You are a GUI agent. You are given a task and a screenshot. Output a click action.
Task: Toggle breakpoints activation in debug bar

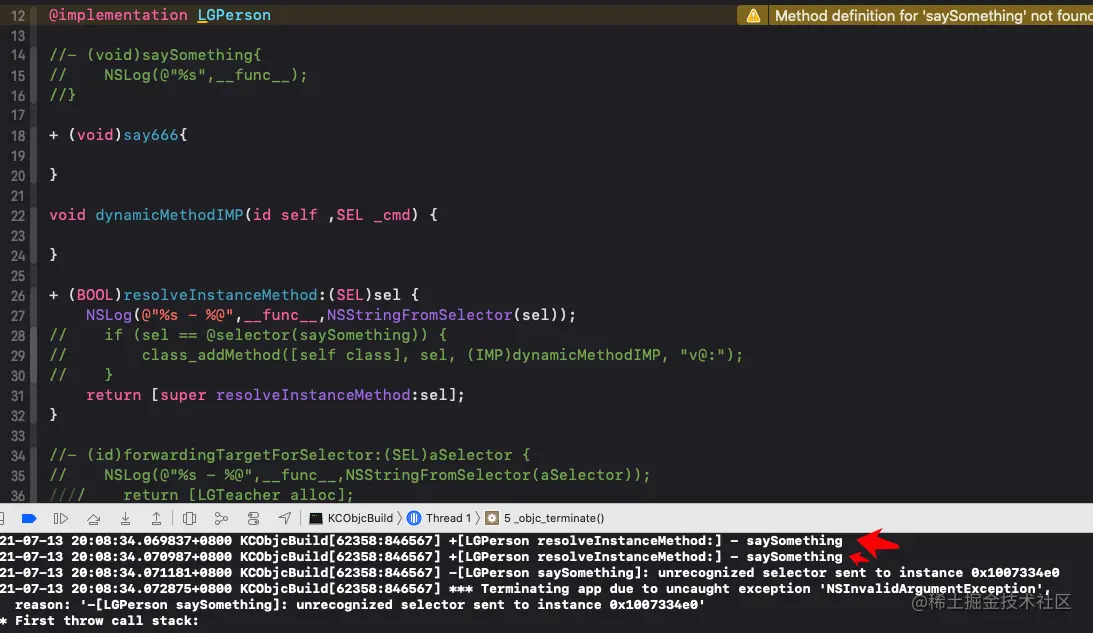(29, 518)
